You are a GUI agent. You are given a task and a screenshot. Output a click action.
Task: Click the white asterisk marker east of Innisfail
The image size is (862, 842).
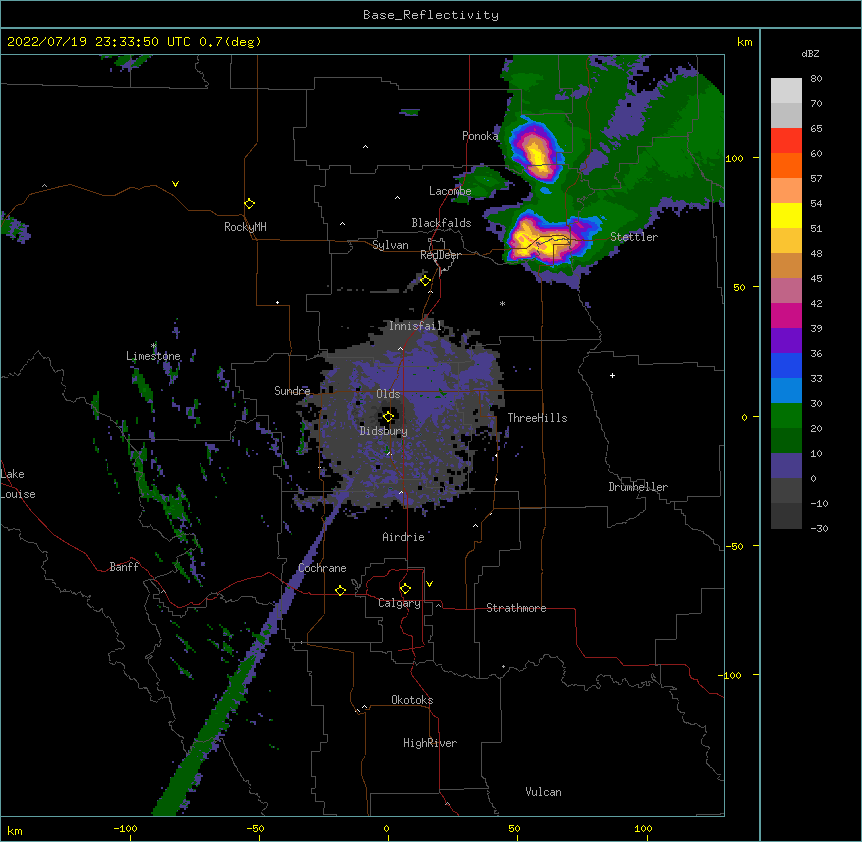click(502, 303)
